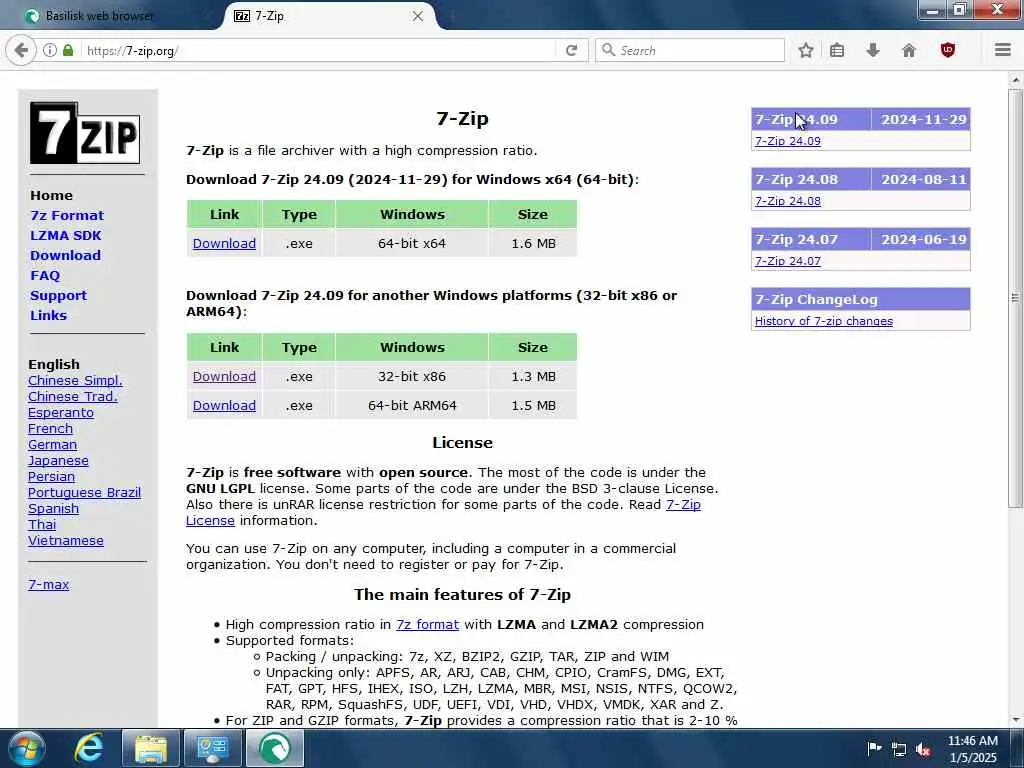
Task: Open the FAQ sidebar link
Action: 45,276
